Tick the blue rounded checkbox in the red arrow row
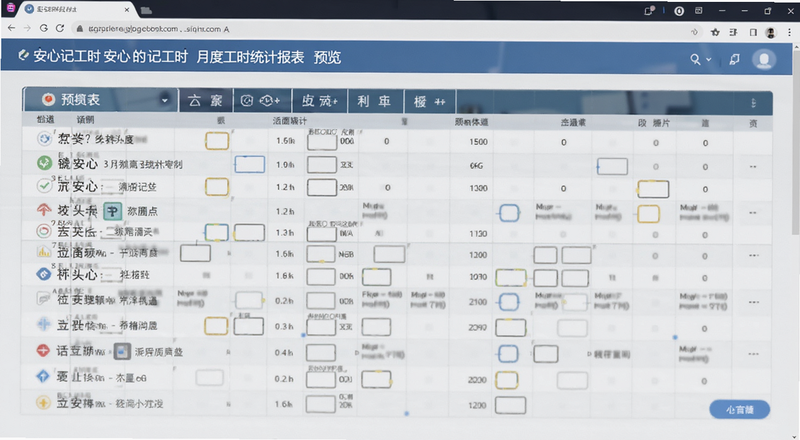 pos(509,213)
